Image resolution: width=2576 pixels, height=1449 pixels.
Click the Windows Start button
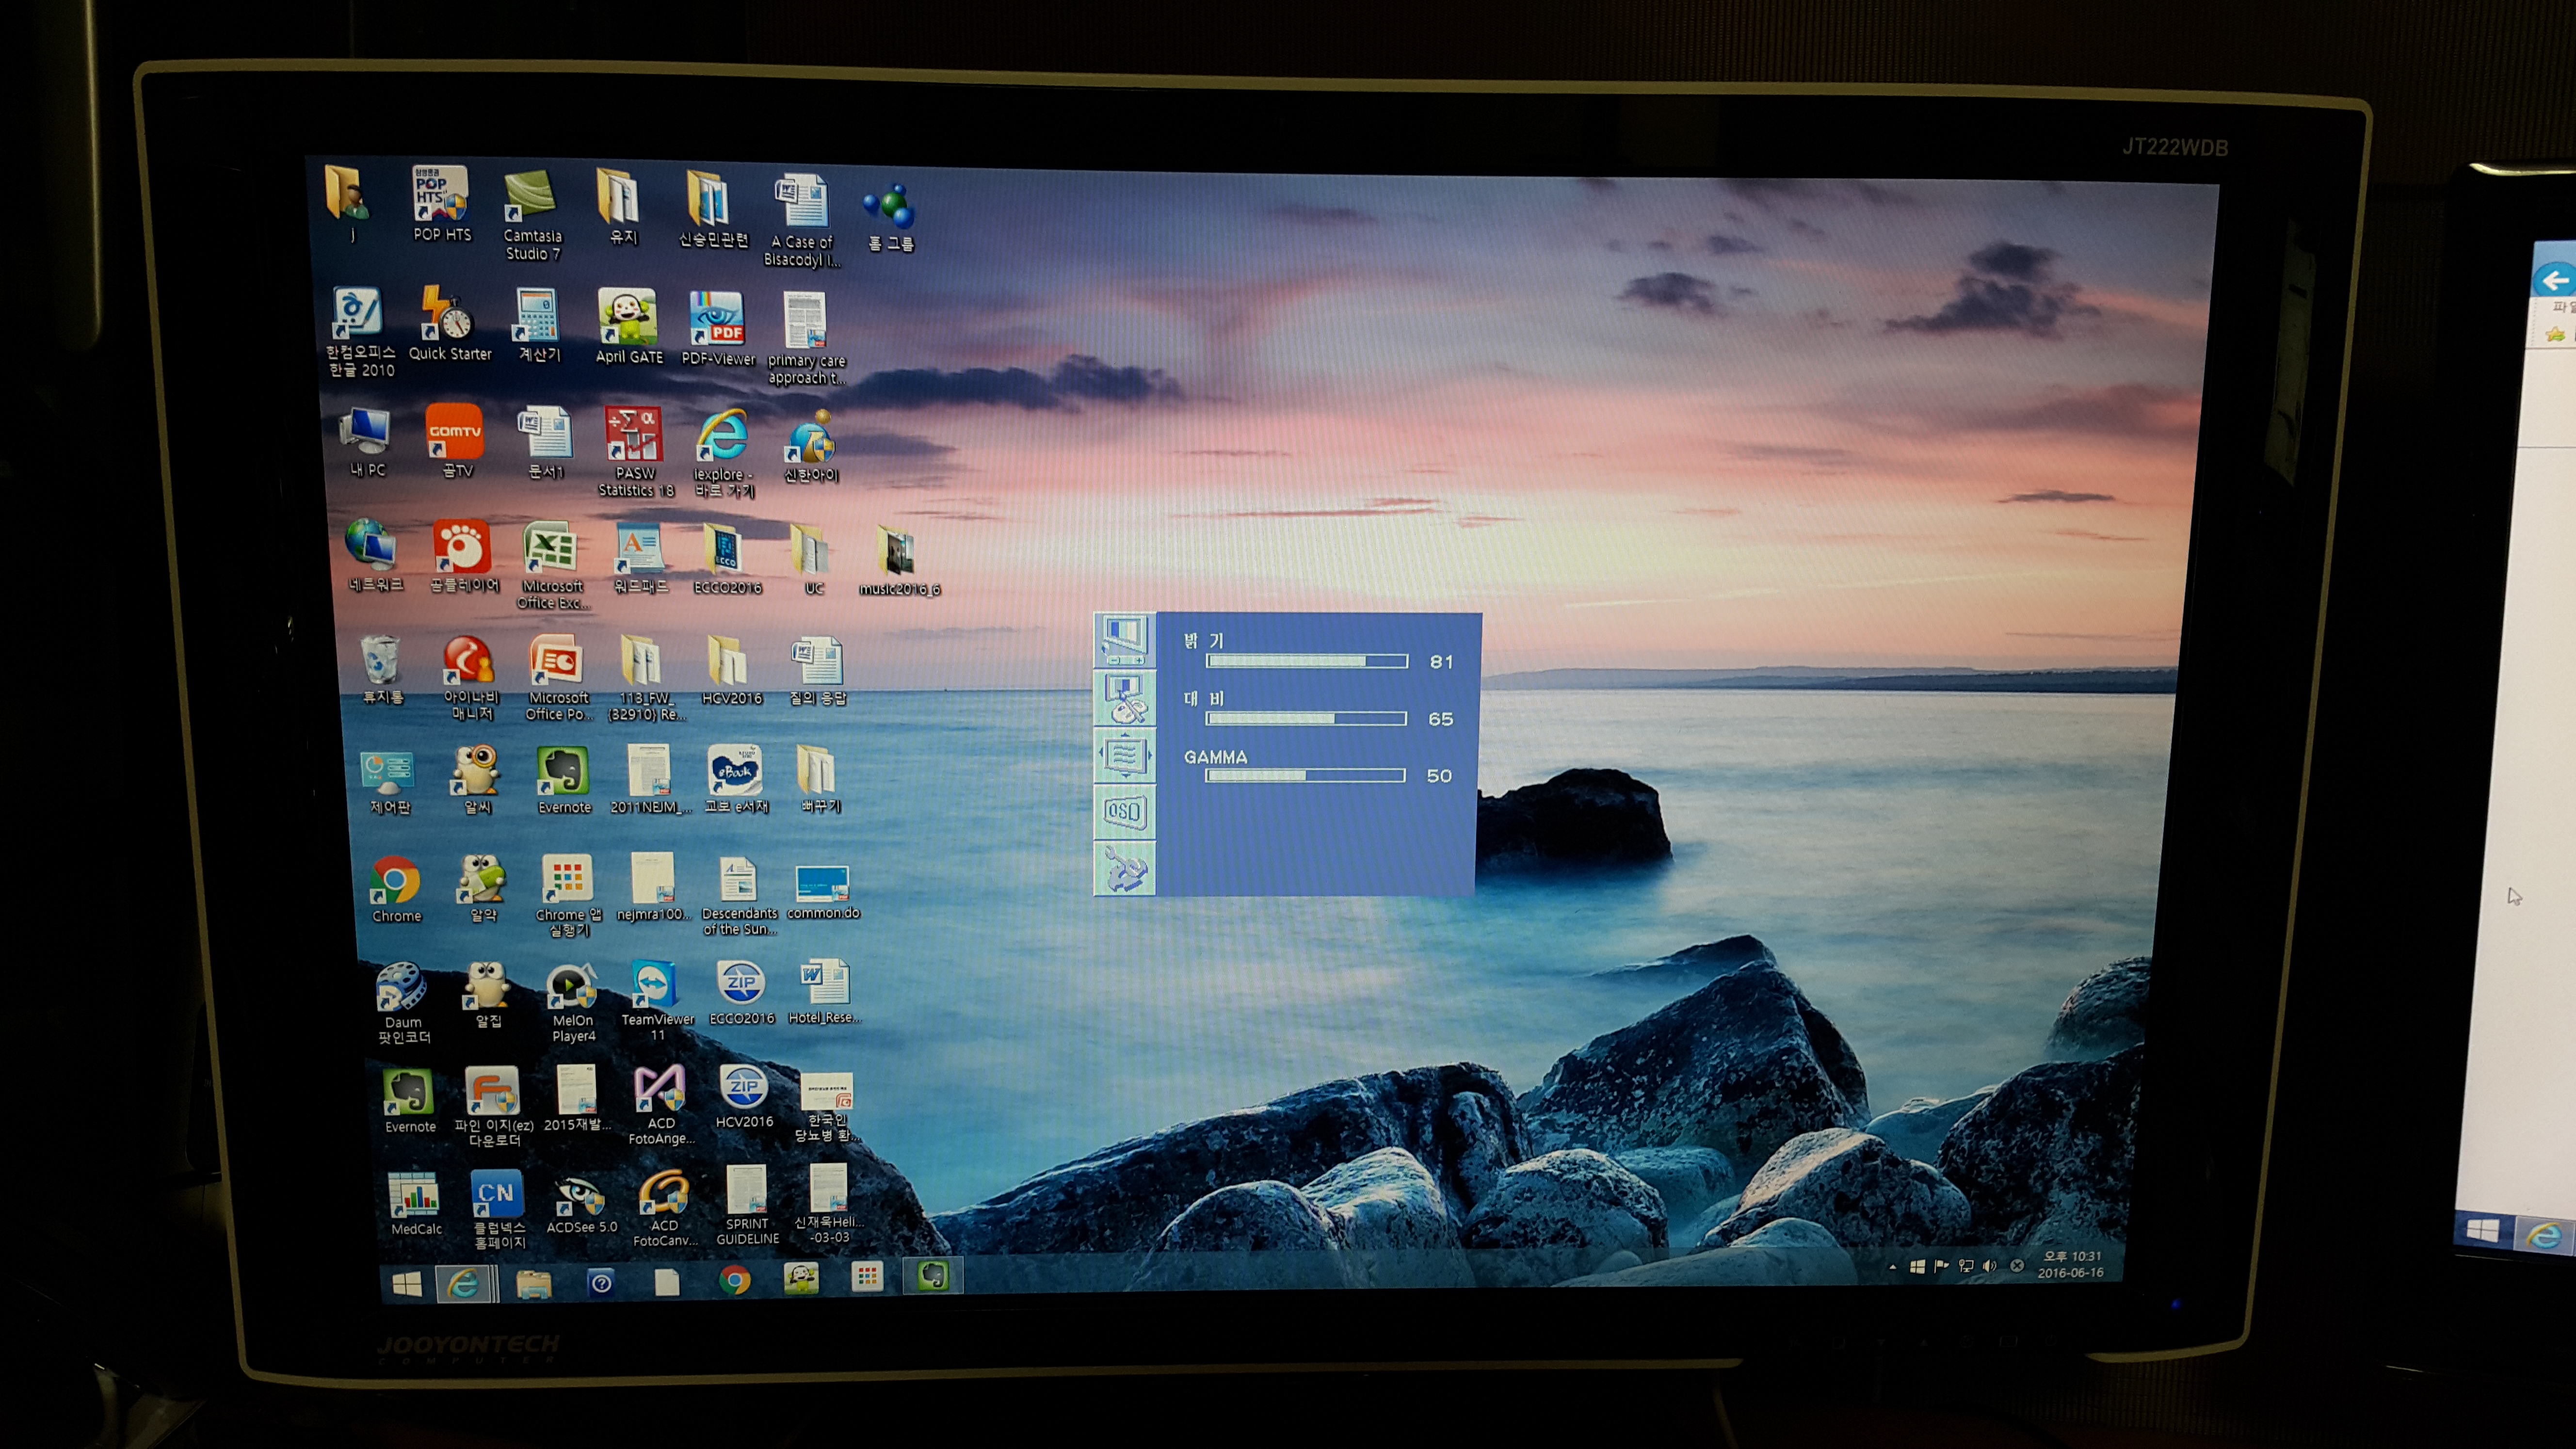407,1284
